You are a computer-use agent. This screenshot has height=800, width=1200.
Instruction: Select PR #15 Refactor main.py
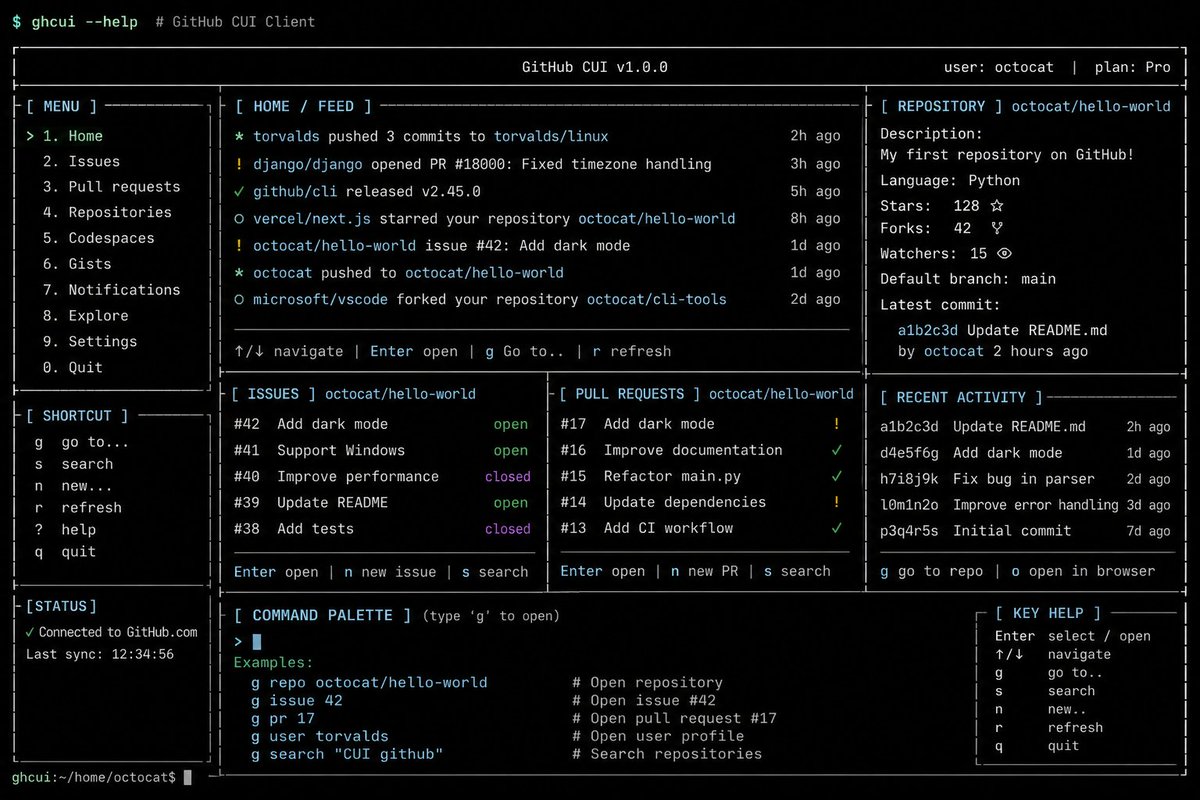click(701, 476)
